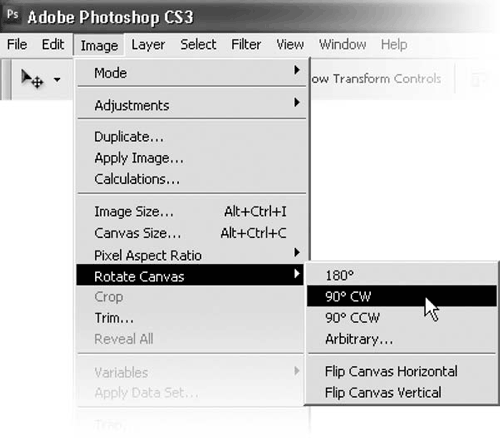The image size is (500, 438).
Task: Open the View menu
Action: click(x=290, y=44)
